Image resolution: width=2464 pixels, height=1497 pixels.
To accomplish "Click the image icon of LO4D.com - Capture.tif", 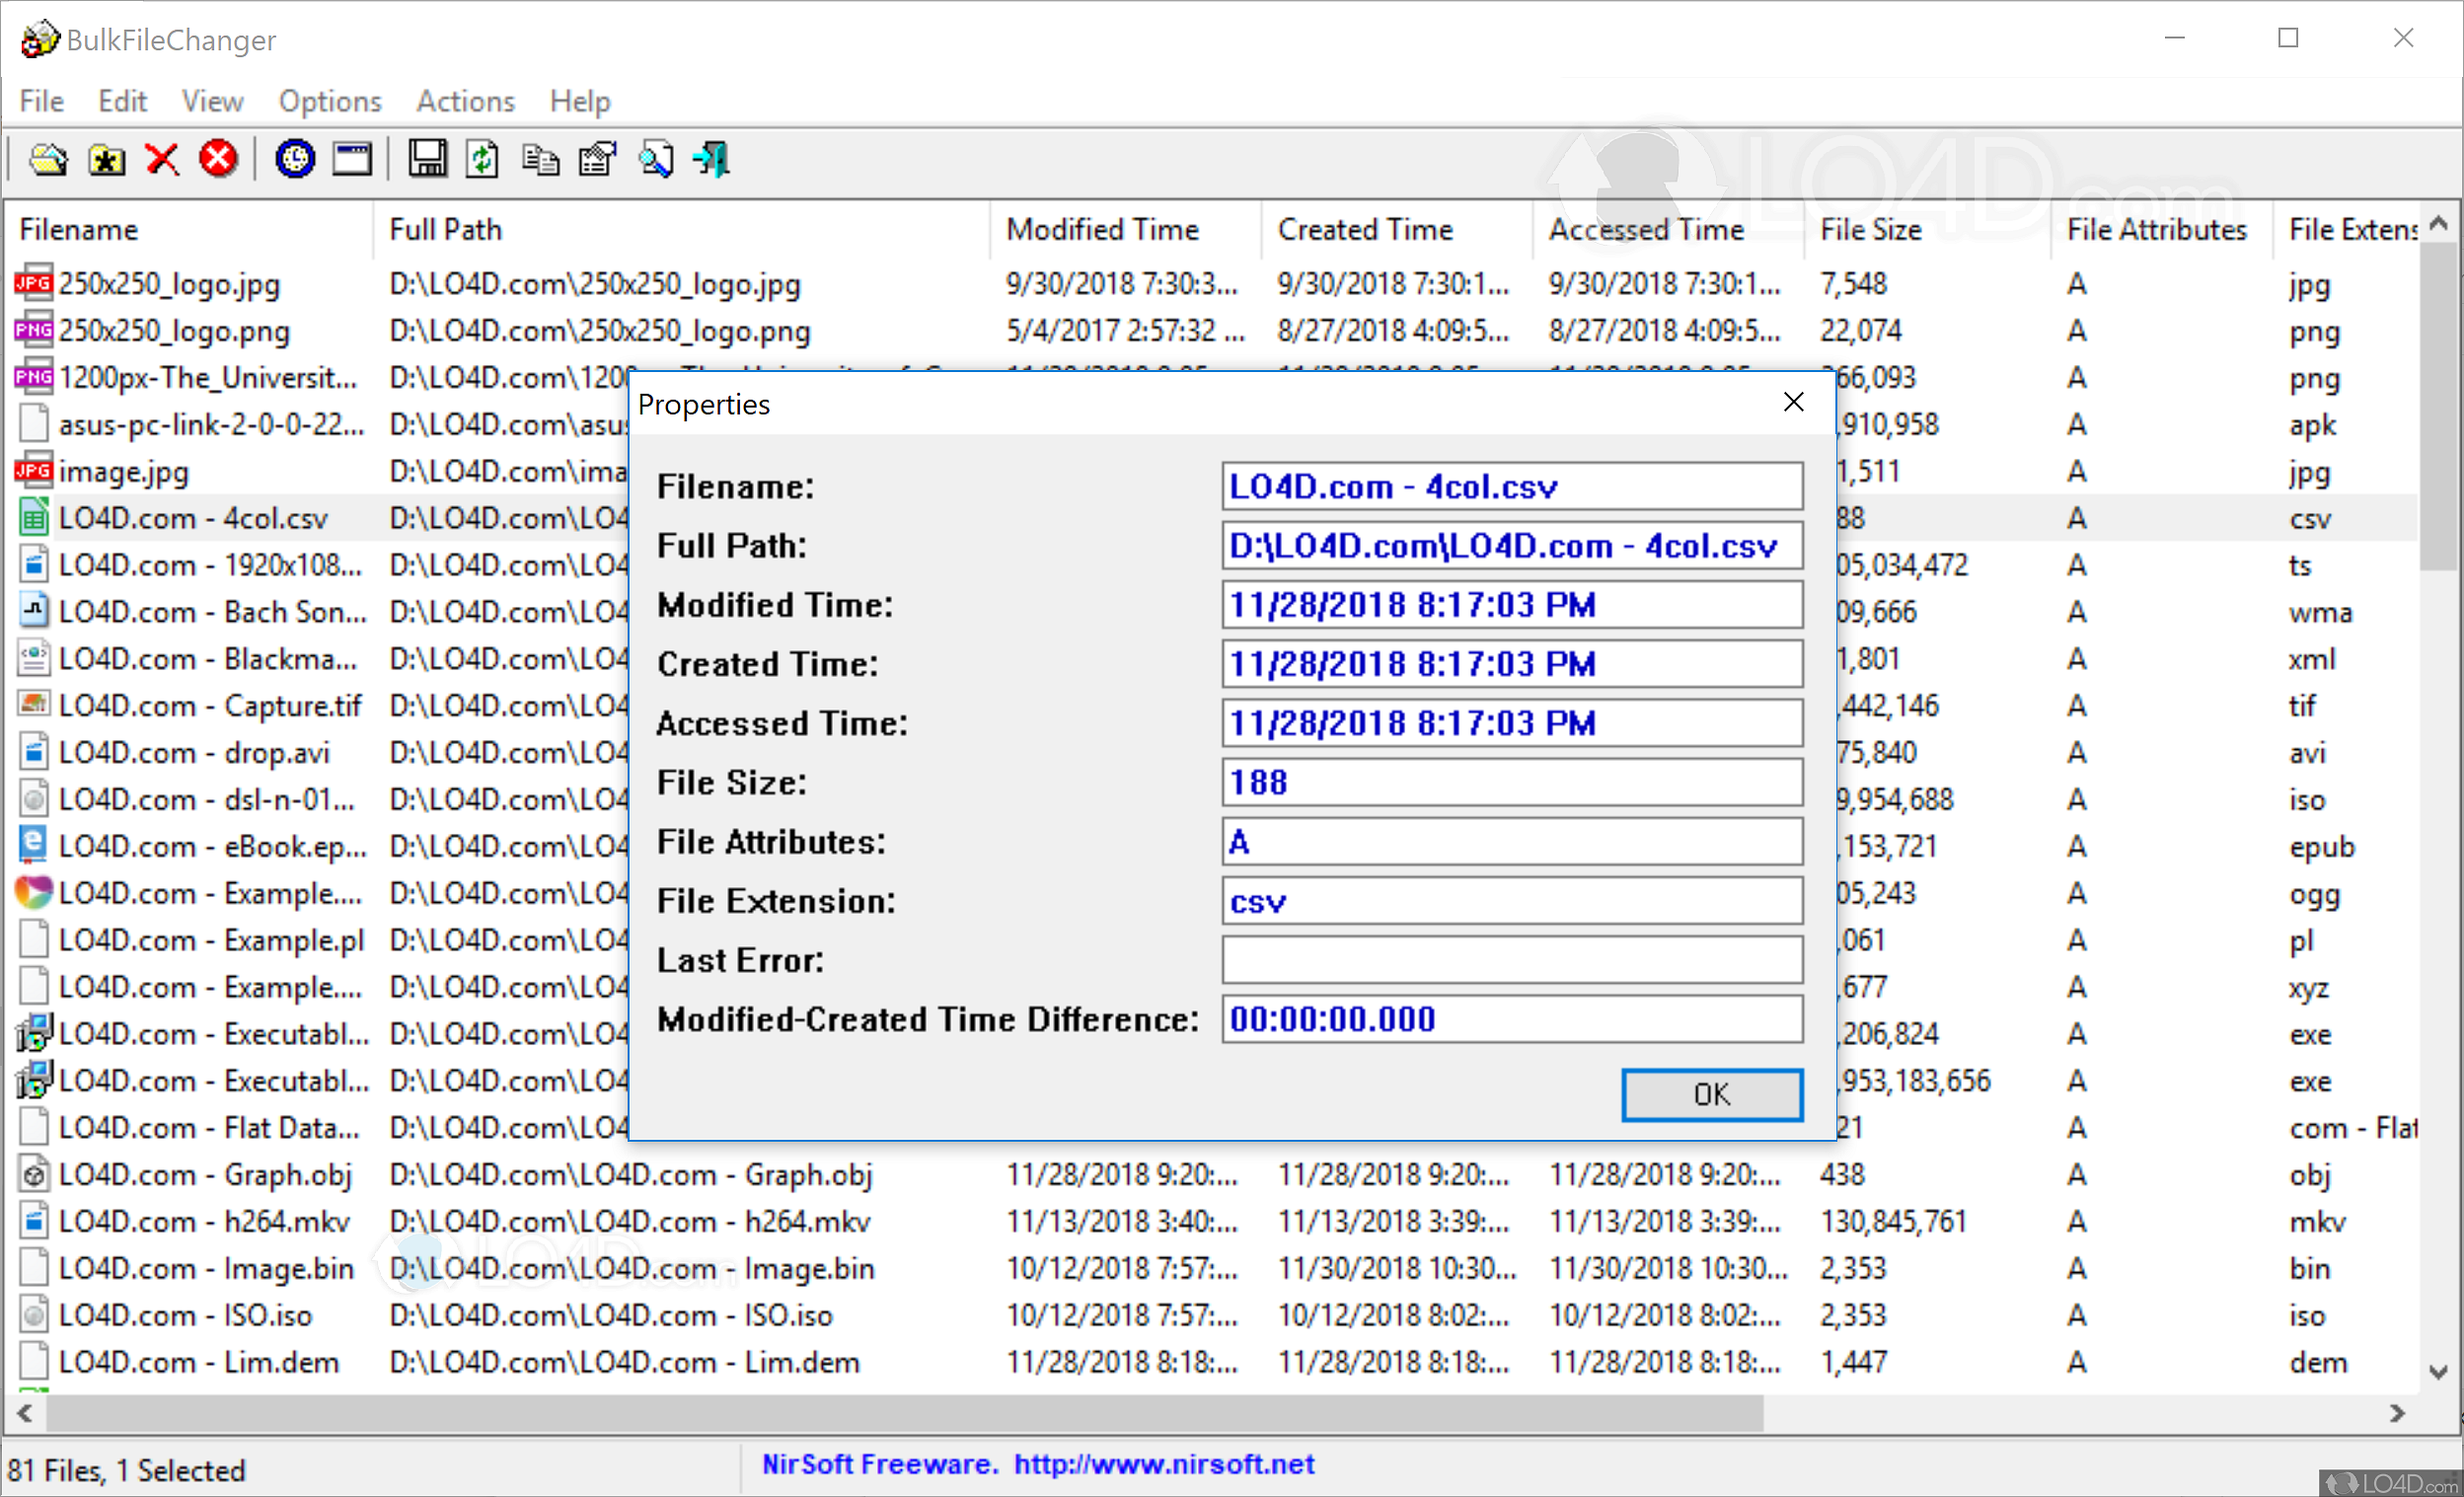I will click(33, 705).
